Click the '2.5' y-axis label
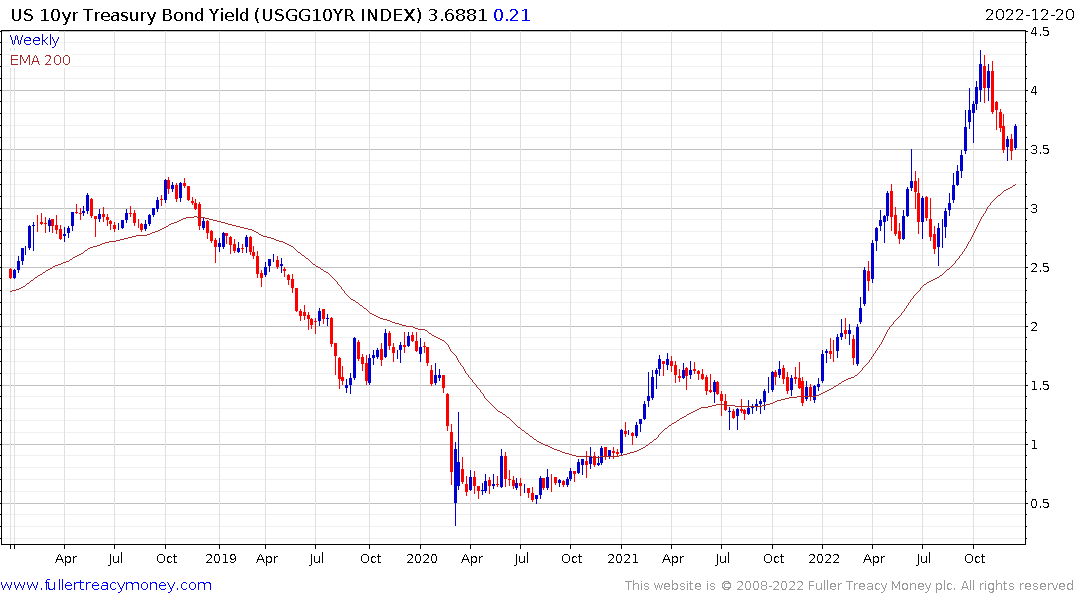1075x600 pixels. 1040,267
